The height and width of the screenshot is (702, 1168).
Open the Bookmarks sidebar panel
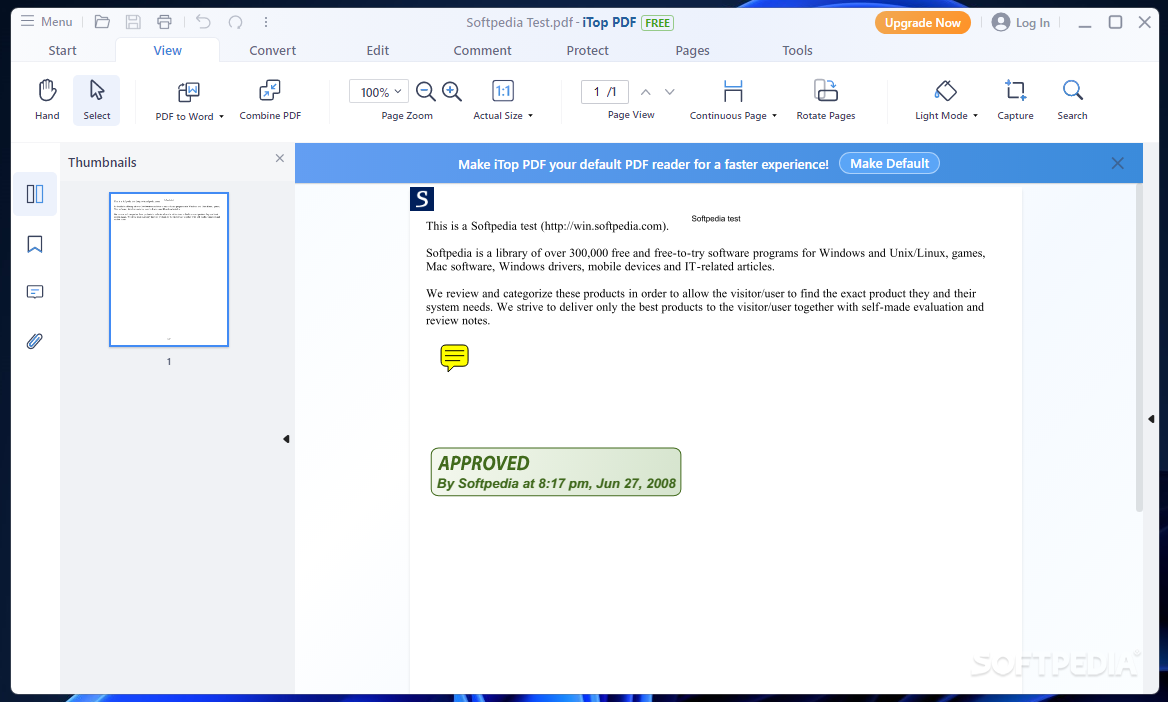coord(35,244)
